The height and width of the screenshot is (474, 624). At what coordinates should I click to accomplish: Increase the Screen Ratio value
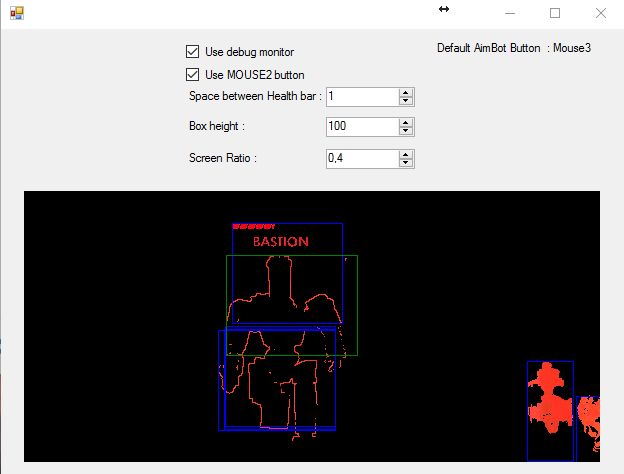(406, 155)
